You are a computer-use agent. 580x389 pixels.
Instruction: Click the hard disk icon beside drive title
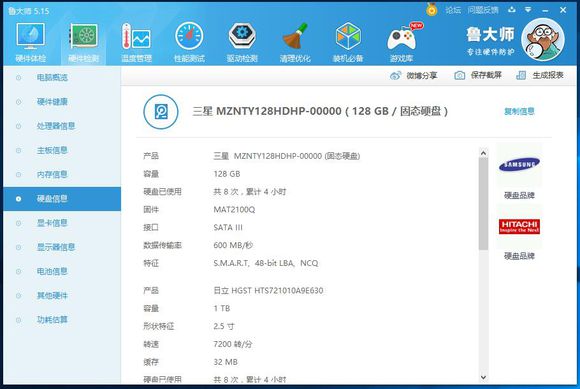click(161, 112)
